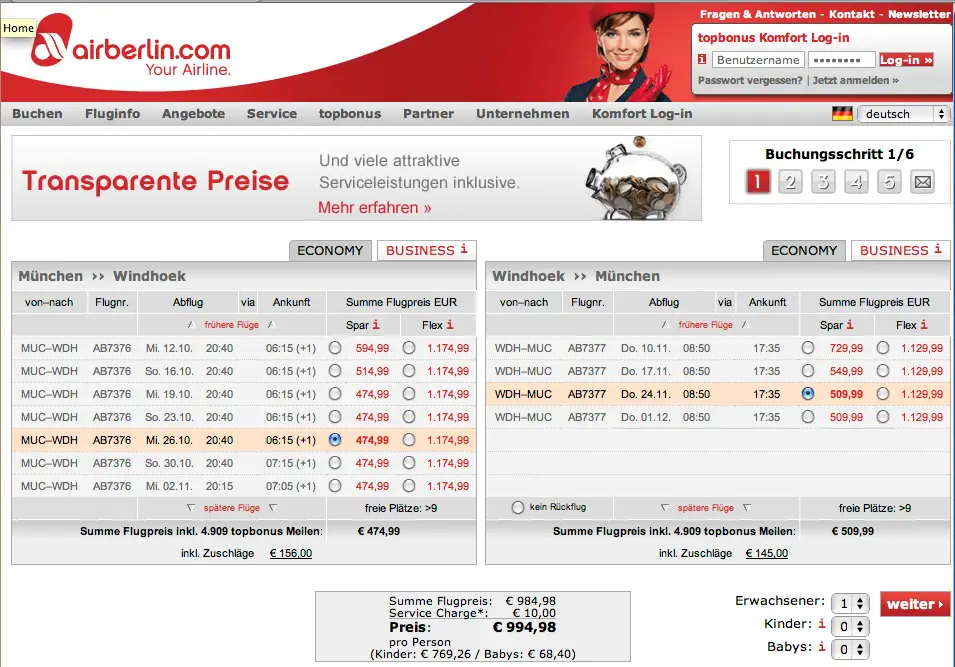The image size is (955, 667).
Task: Go to booking step 4 icon
Action: pos(856,182)
